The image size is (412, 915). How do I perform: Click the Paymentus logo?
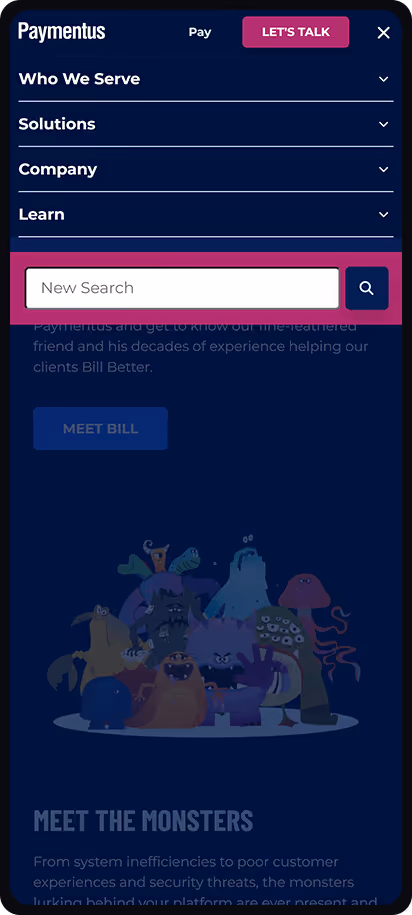pyautogui.click(x=62, y=32)
